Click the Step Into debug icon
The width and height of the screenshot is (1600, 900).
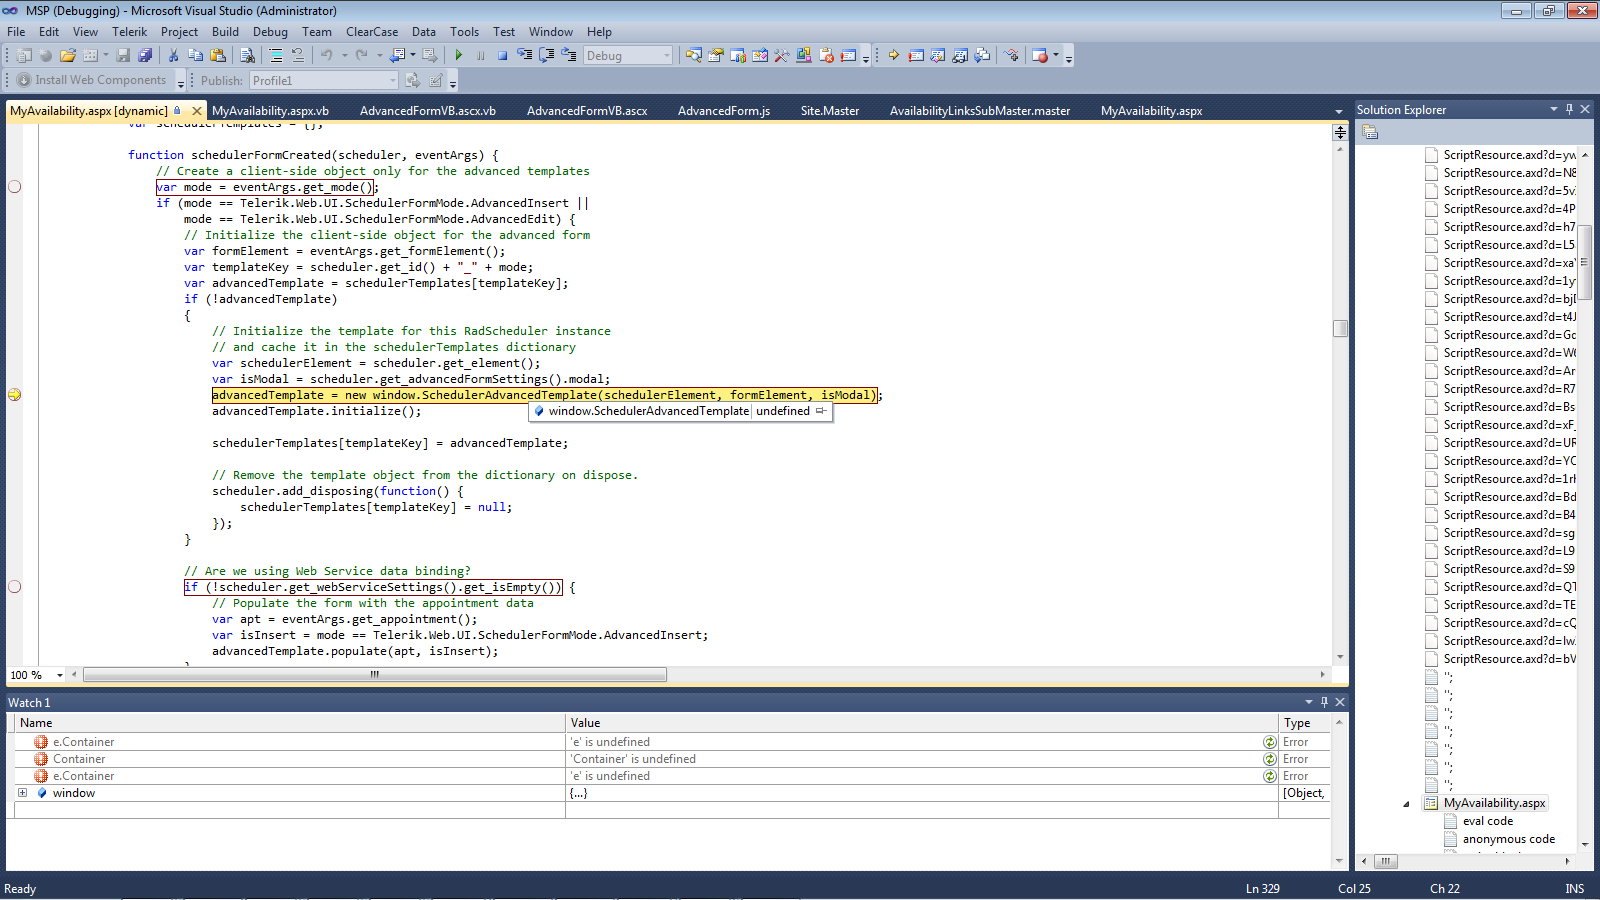[524, 56]
